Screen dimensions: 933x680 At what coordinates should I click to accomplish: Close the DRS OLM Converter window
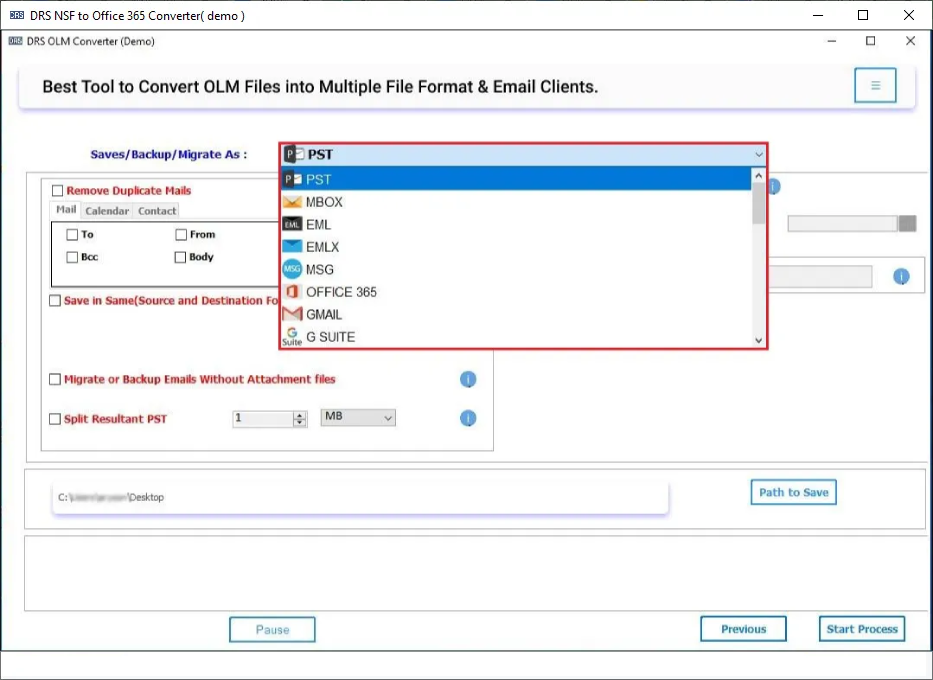(910, 40)
